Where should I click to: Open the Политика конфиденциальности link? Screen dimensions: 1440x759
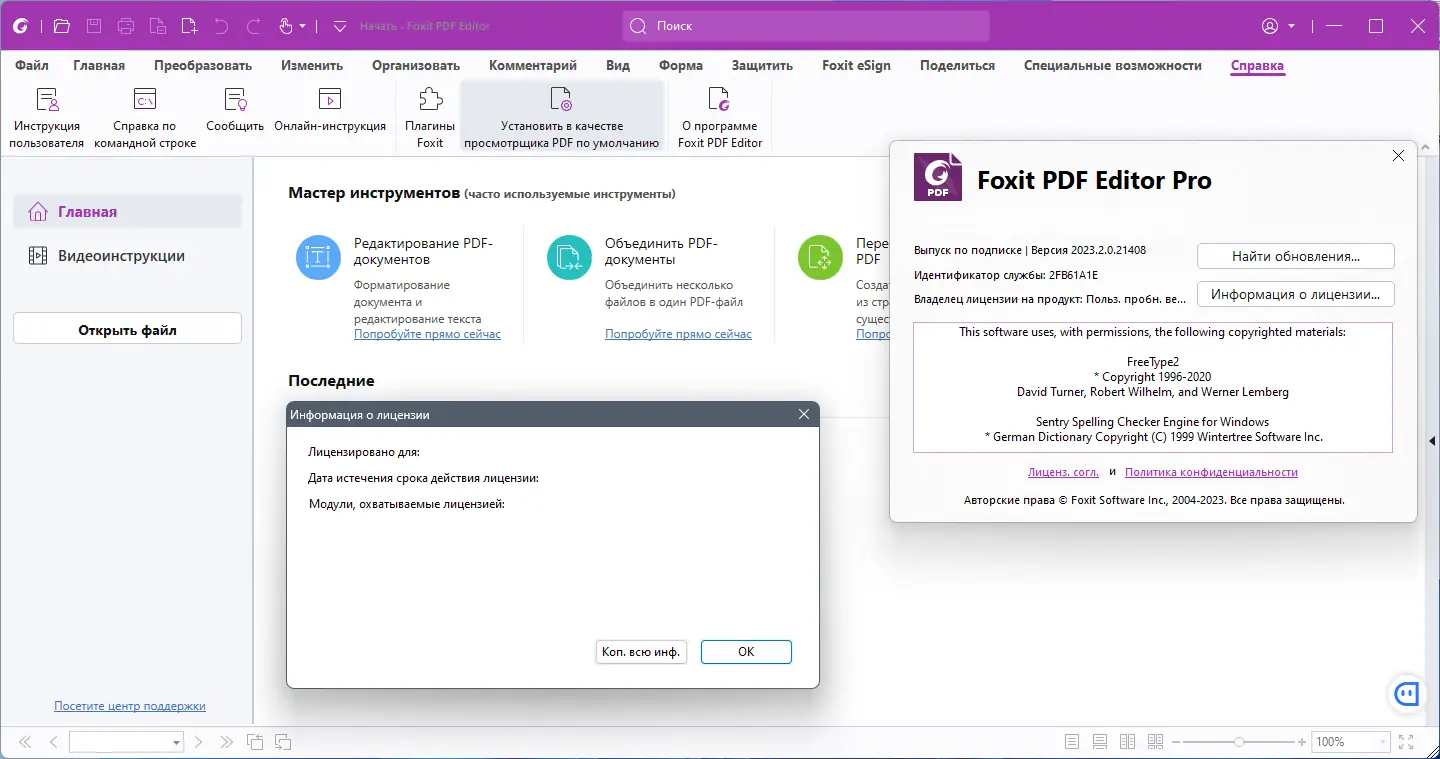click(x=1211, y=472)
